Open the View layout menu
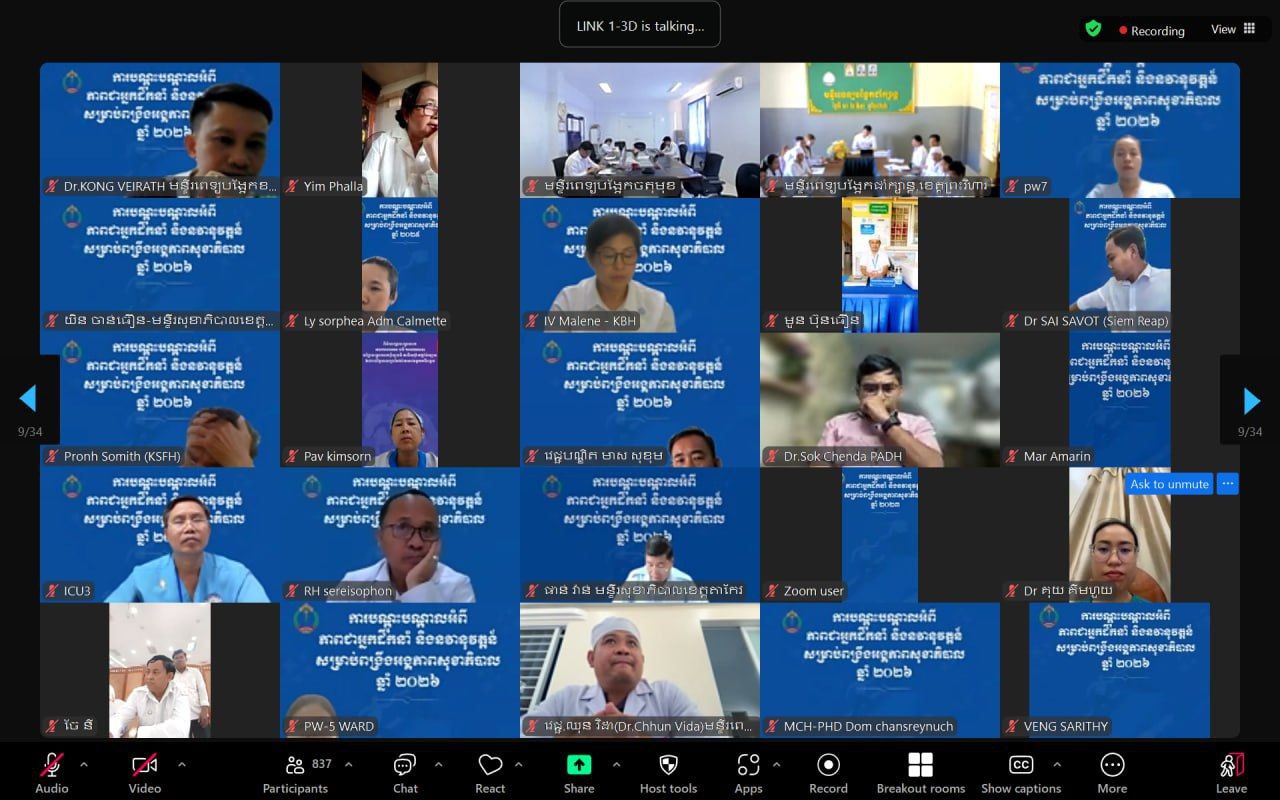The height and width of the screenshot is (800, 1280). [1233, 30]
